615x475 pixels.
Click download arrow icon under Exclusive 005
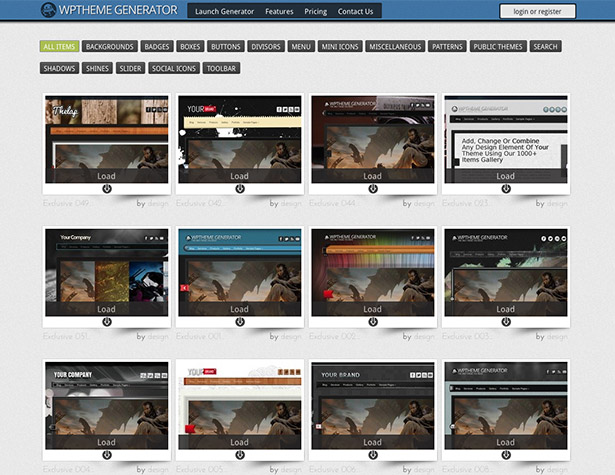point(240,455)
